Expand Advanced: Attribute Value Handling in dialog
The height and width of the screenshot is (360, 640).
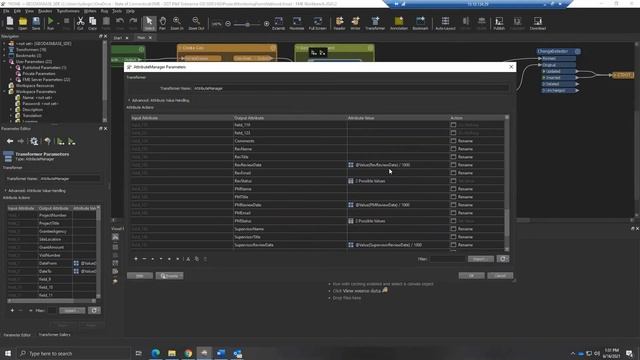(129, 100)
